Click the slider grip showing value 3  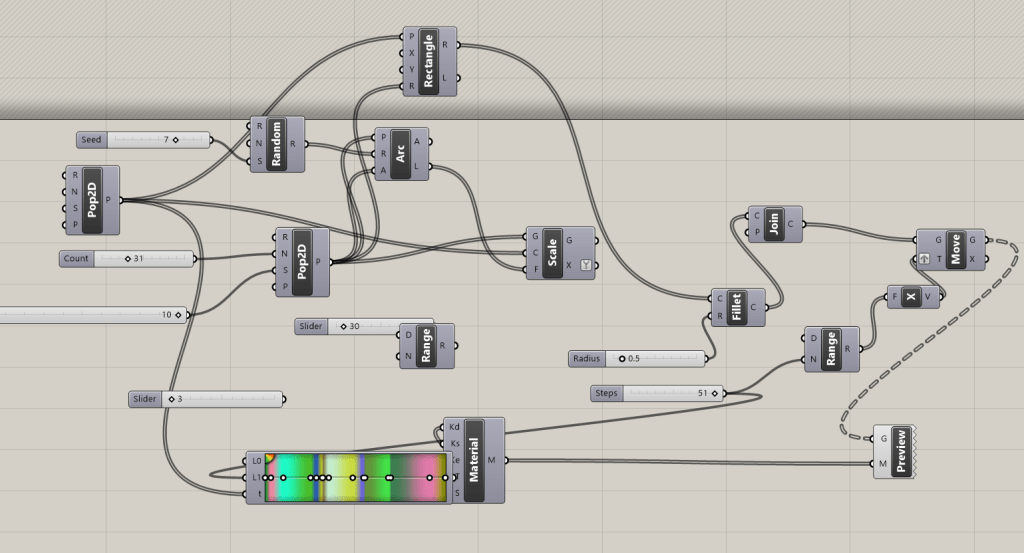[x=171, y=399]
